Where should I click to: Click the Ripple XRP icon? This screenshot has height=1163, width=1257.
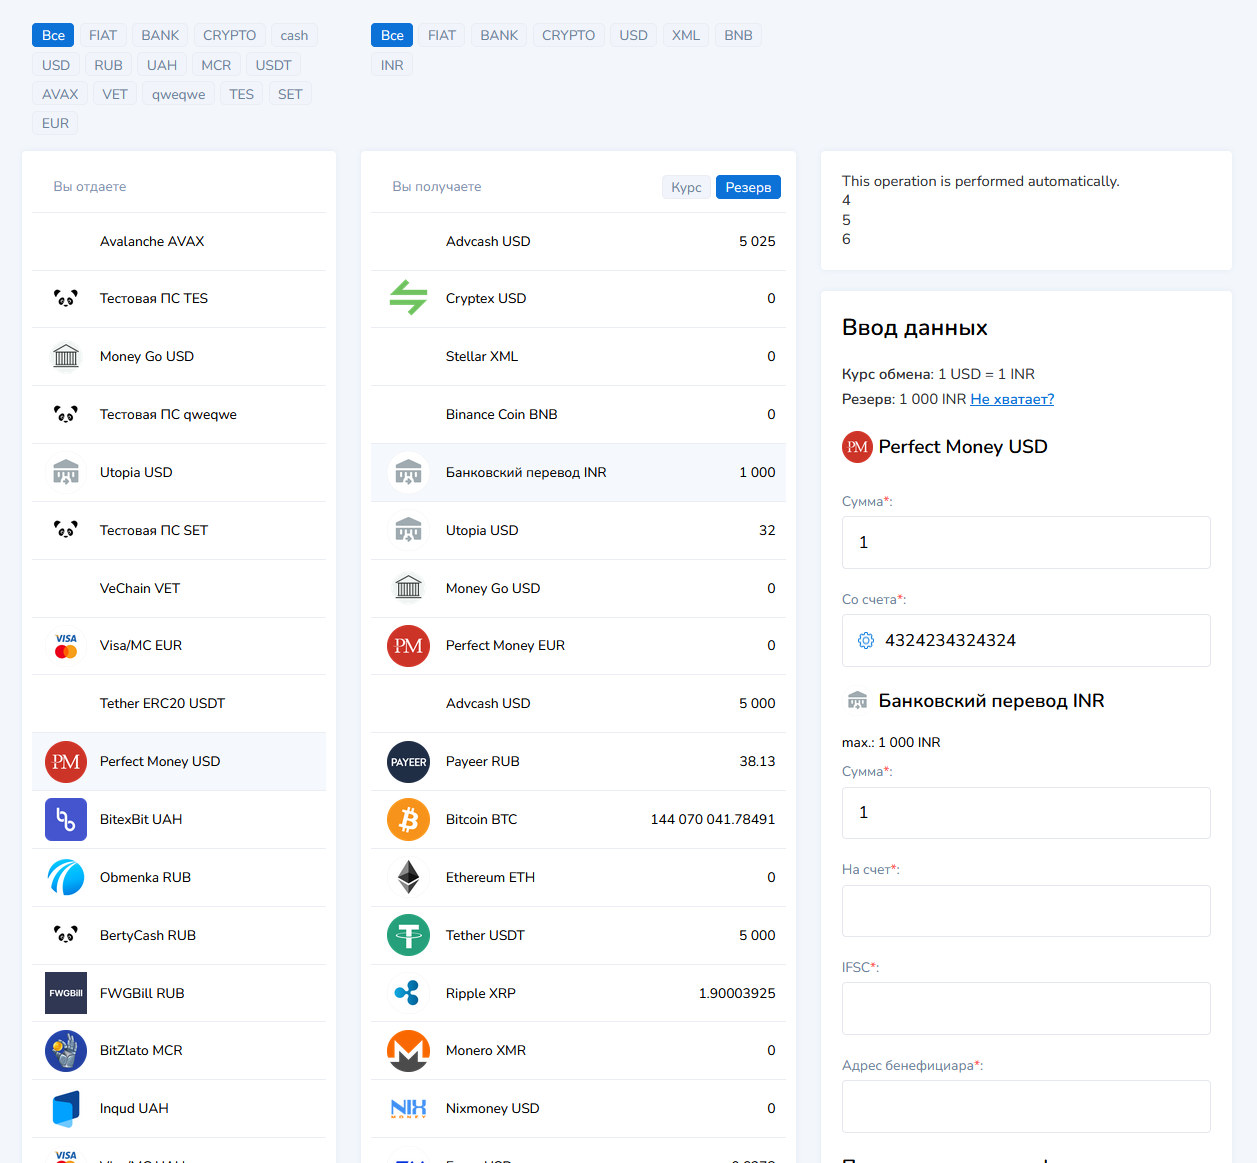pyautogui.click(x=408, y=993)
